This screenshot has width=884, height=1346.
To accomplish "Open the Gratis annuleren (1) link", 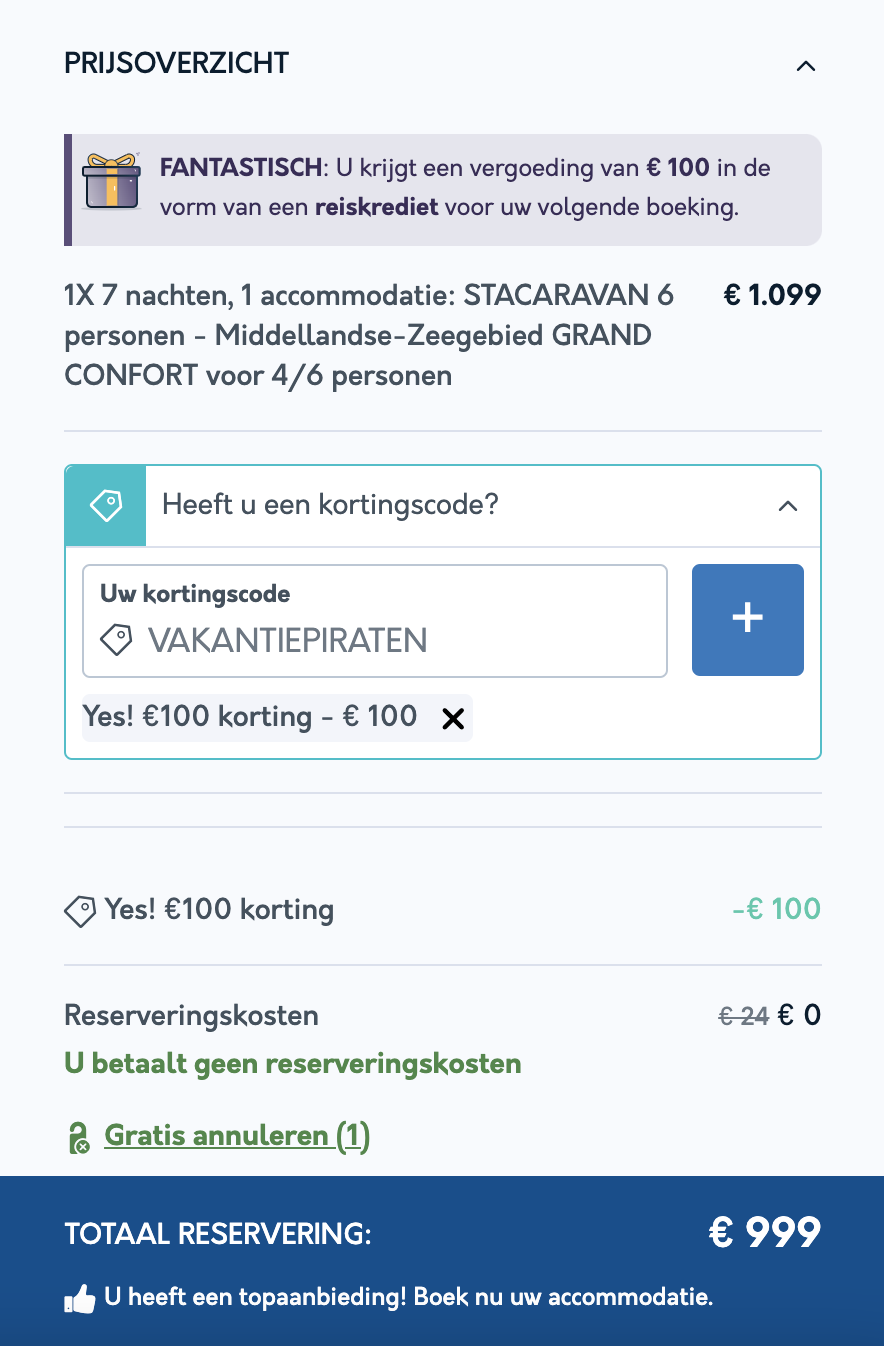I will click(x=237, y=1136).
